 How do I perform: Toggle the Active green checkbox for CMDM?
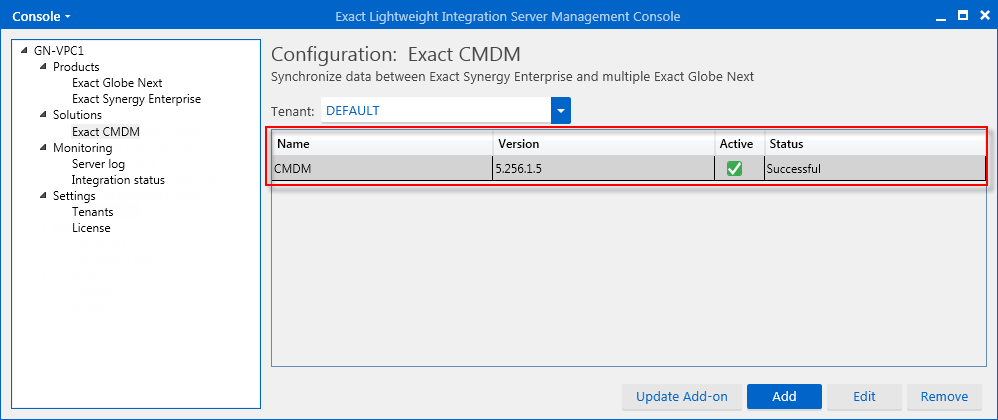[x=734, y=169]
